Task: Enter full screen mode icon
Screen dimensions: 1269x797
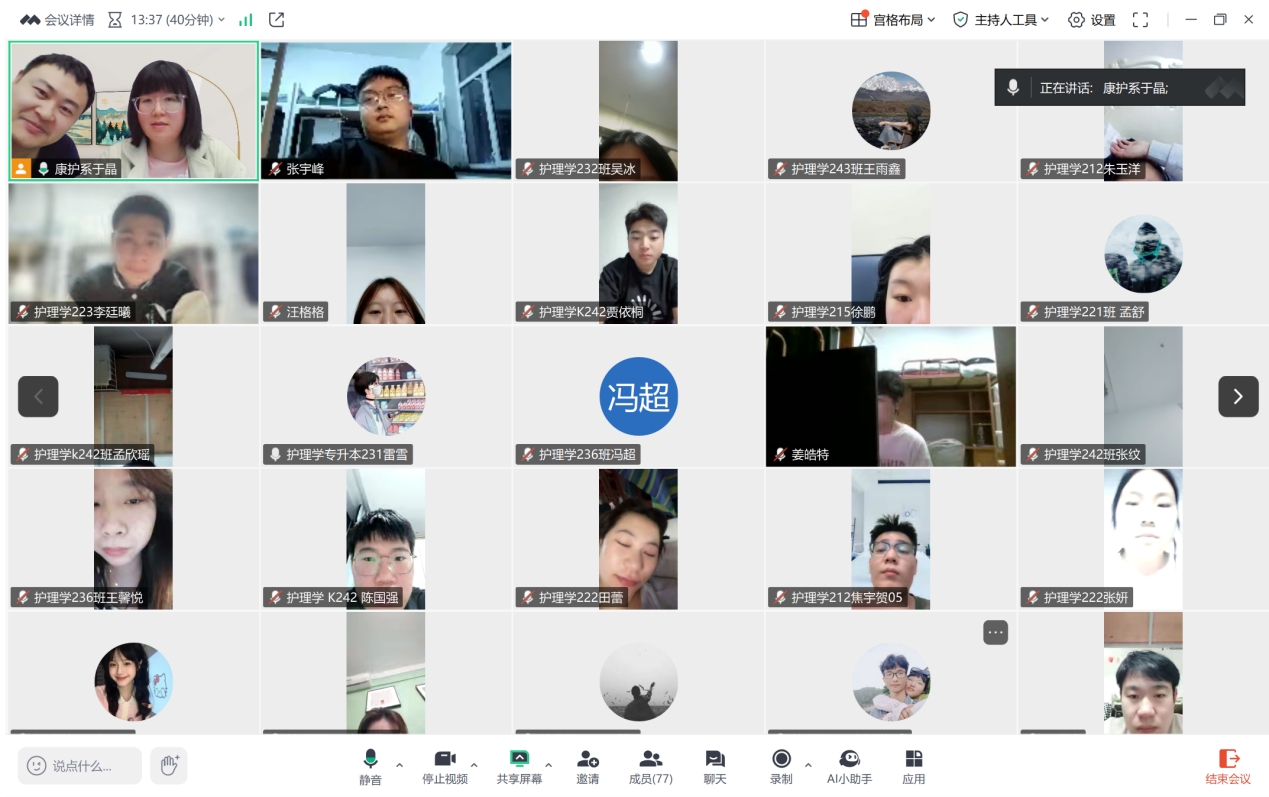Action: (x=1140, y=20)
